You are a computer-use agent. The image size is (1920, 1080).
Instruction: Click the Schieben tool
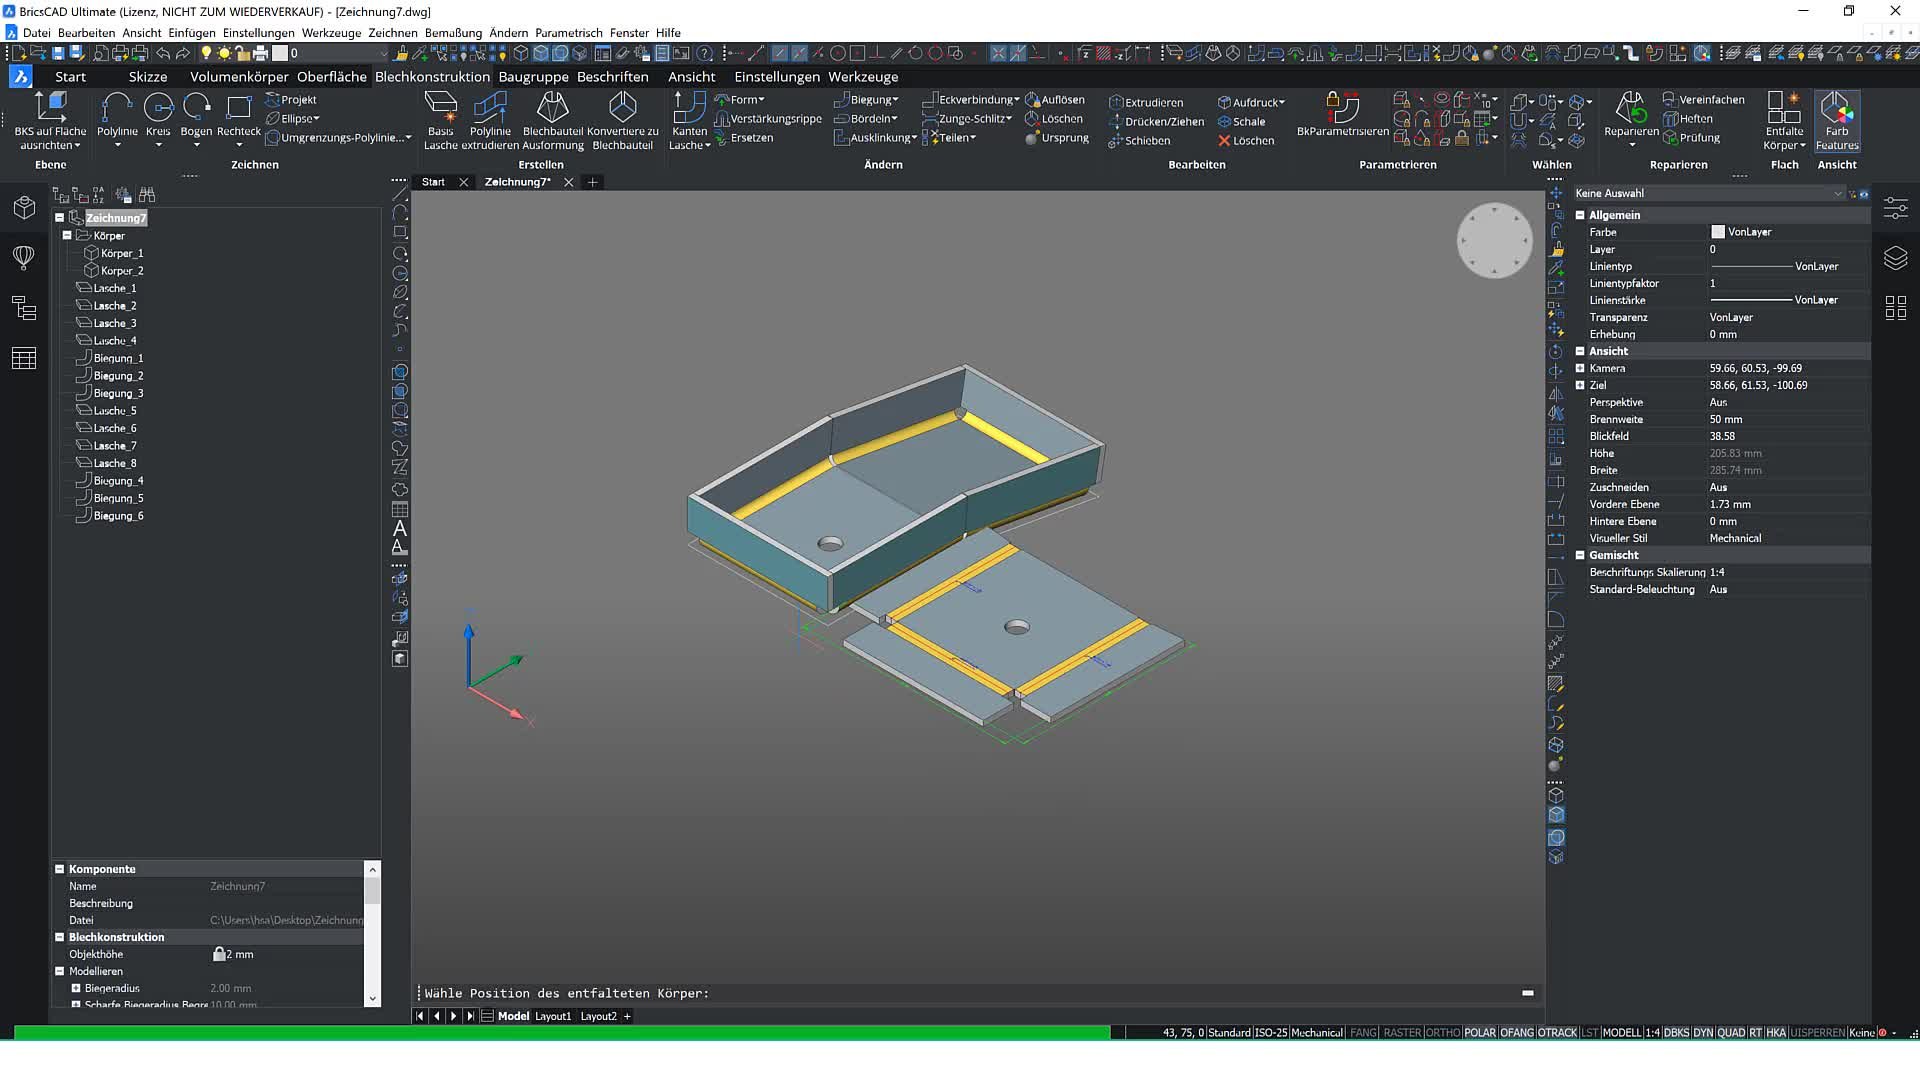(x=1139, y=140)
